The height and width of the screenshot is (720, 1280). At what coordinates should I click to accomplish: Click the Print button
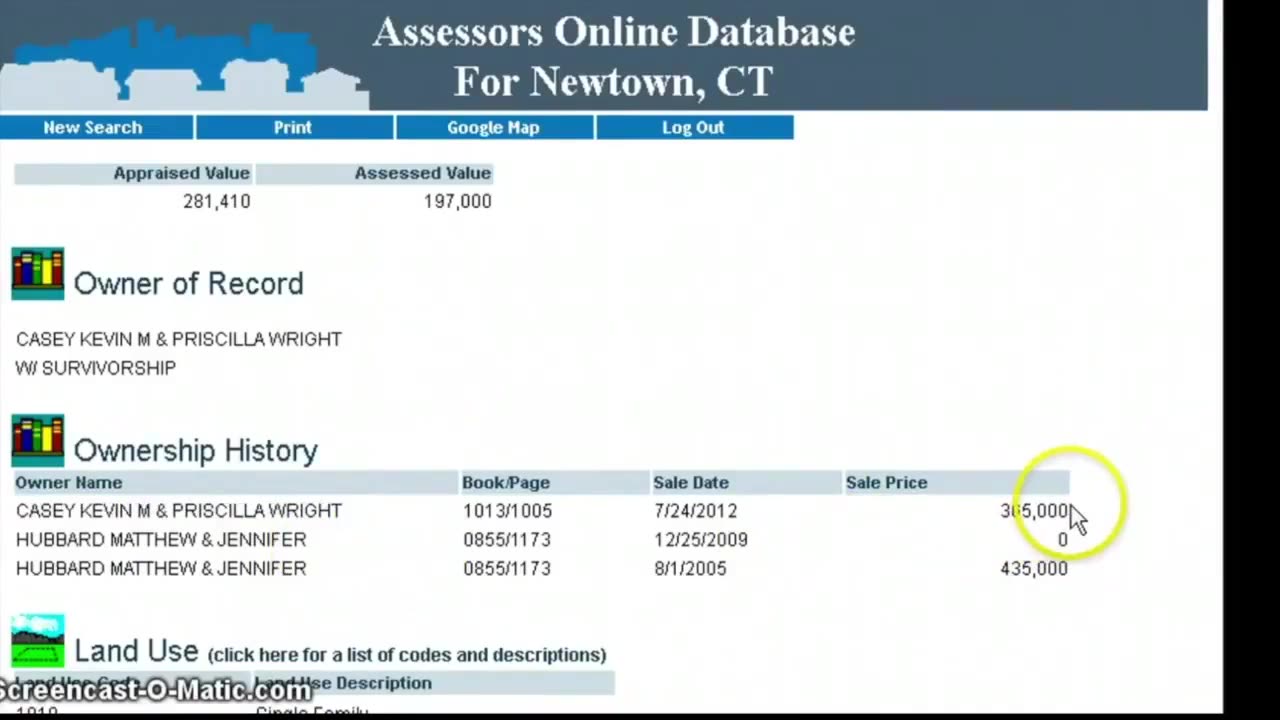click(294, 127)
